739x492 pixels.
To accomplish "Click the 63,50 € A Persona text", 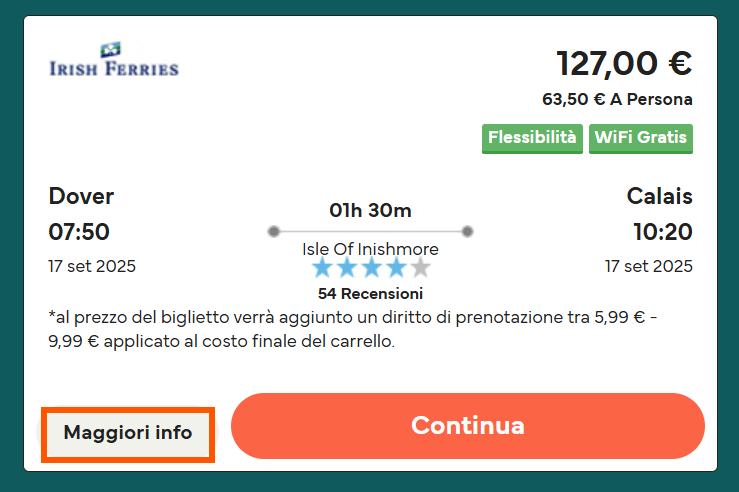I will click(617, 99).
